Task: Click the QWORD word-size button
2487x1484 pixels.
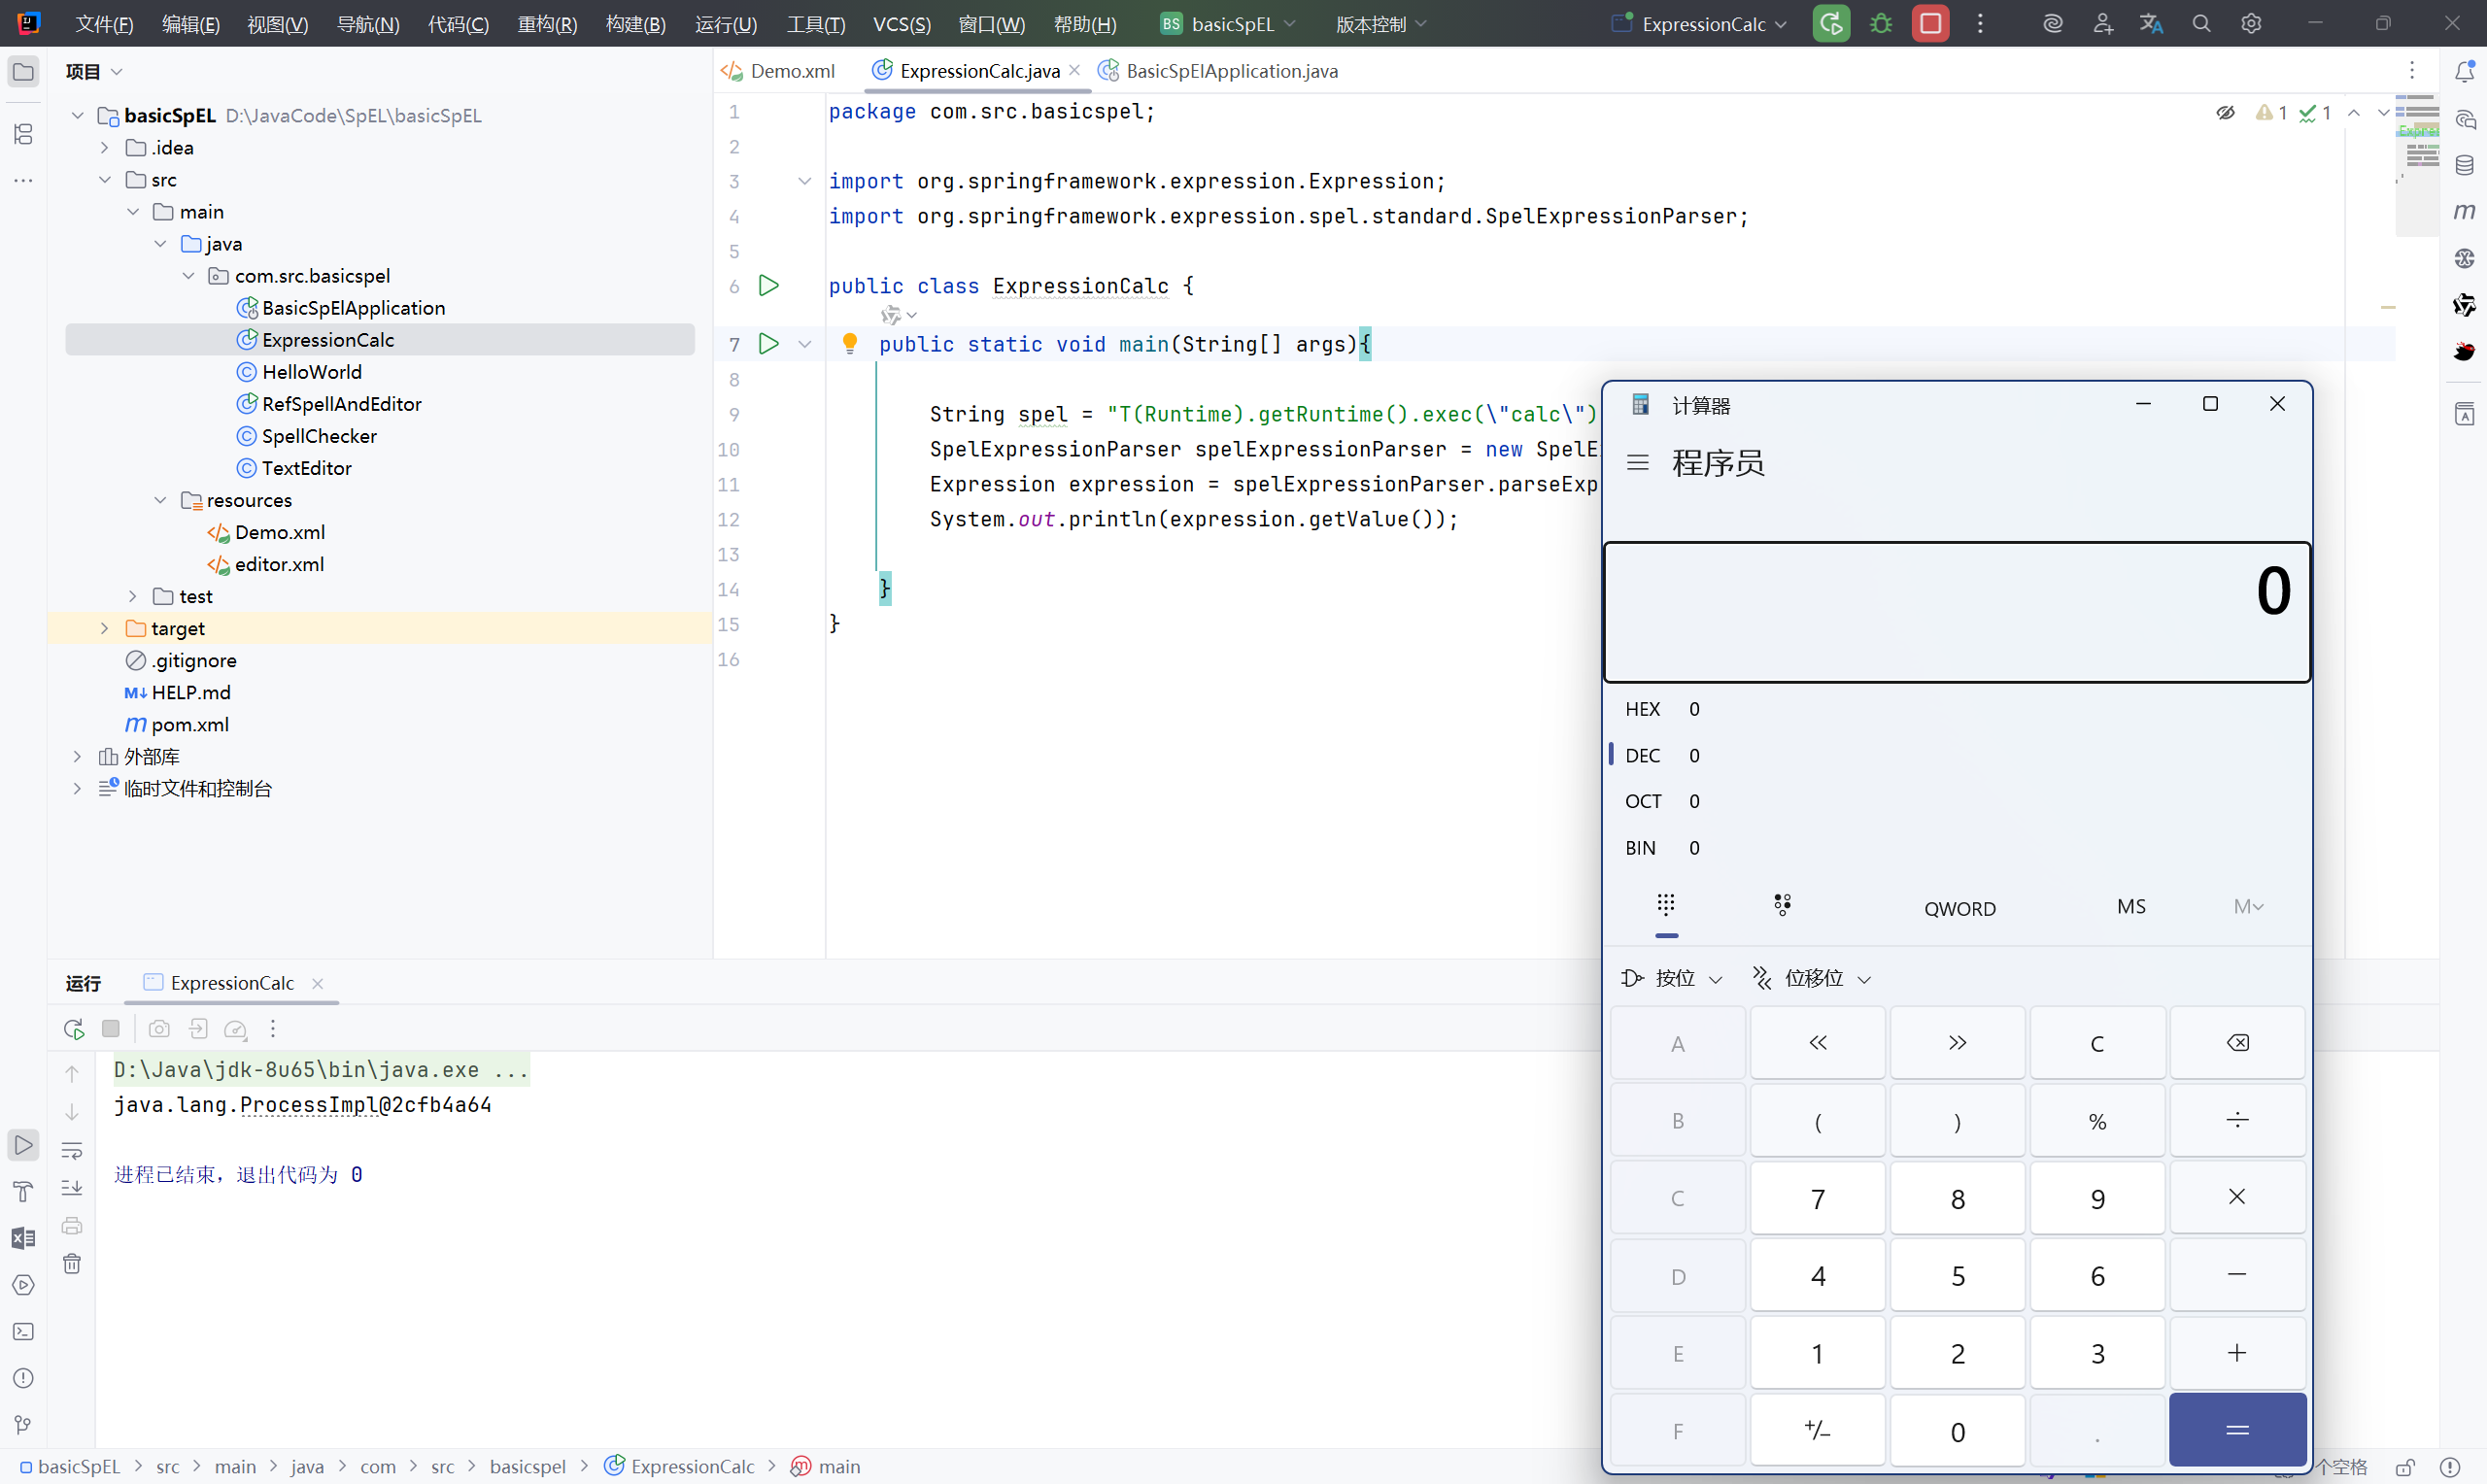Action: coord(1959,908)
